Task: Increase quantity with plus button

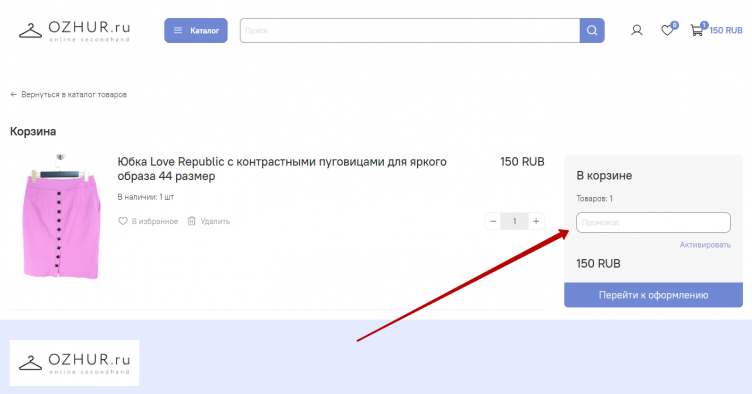Action: pyautogui.click(x=536, y=221)
